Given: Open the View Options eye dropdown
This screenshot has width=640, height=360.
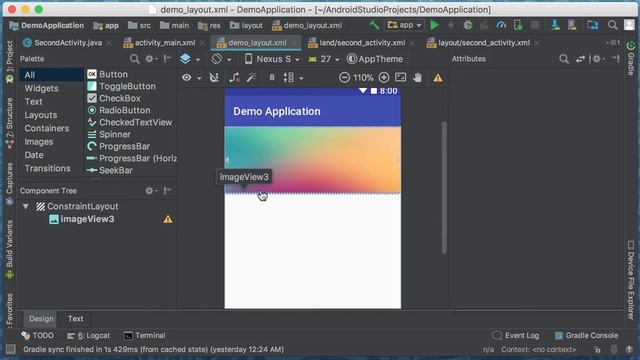Looking at the screenshot, I should pyautogui.click(x=191, y=78).
